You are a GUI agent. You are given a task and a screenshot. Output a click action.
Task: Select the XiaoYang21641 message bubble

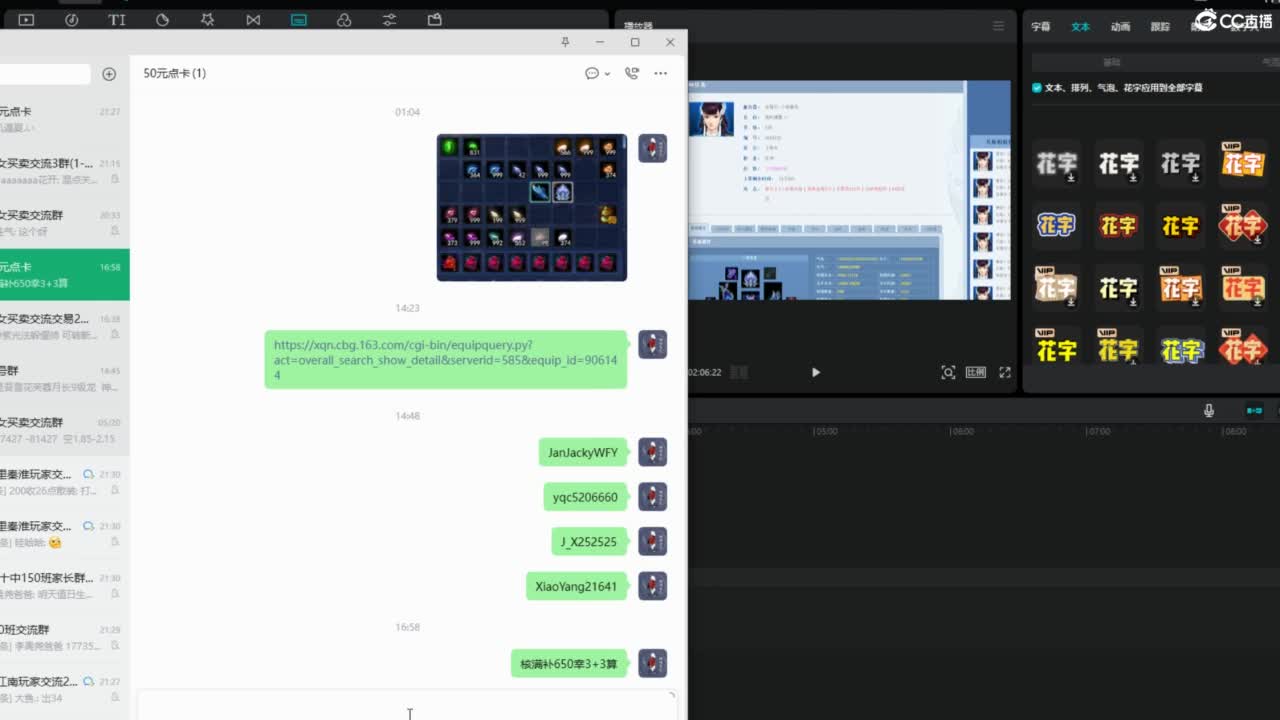click(x=576, y=586)
